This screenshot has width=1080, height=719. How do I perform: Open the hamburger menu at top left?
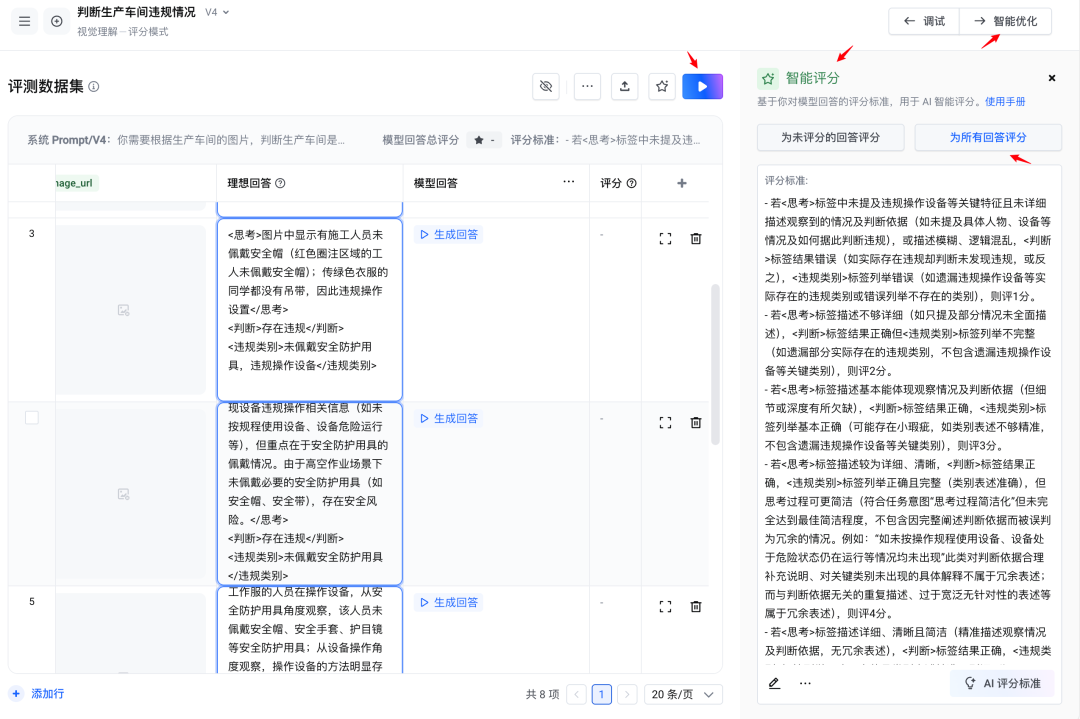pyautogui.click(x=25, y=21)
